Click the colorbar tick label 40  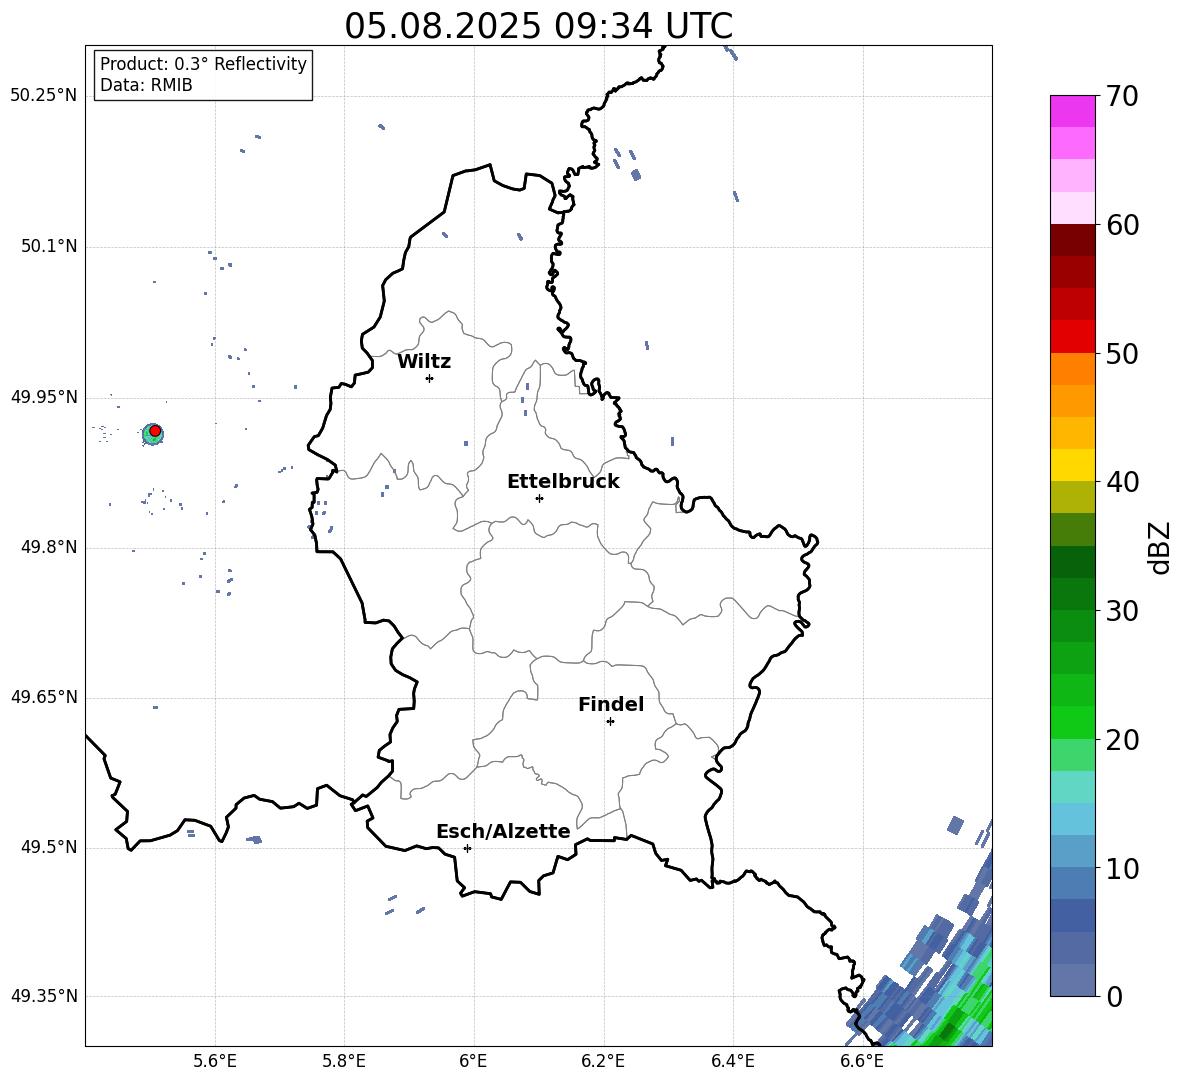tap(1121, 482)
